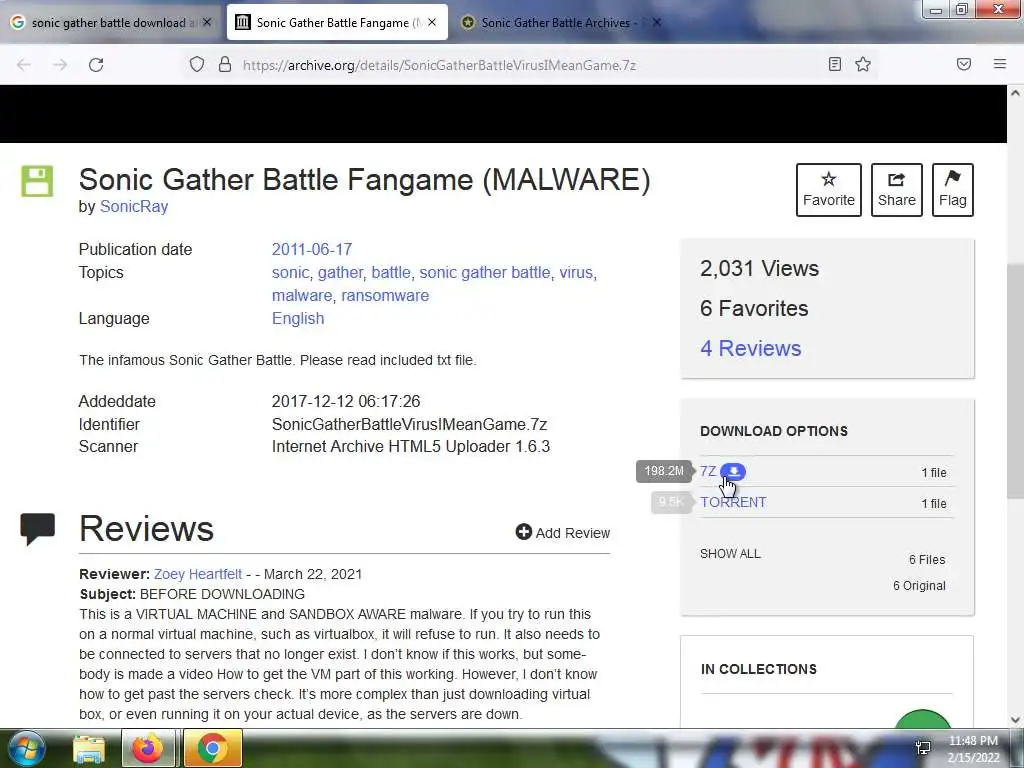Viewport: 1024px width, 768px height.
Task: Open the 'sonic gather battle' topic link
Action: point(485,272)
